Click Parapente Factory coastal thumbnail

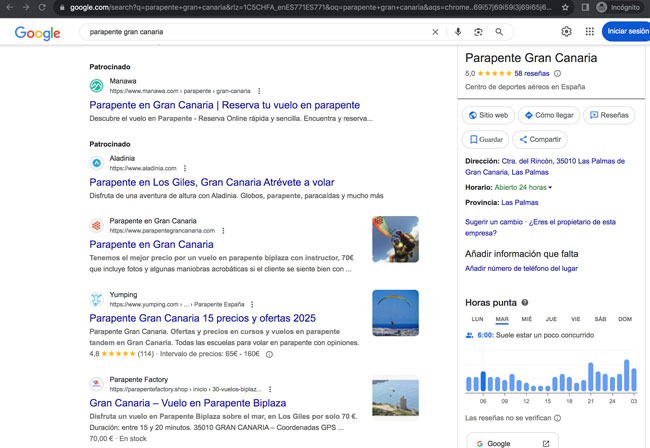click(395, 397)
